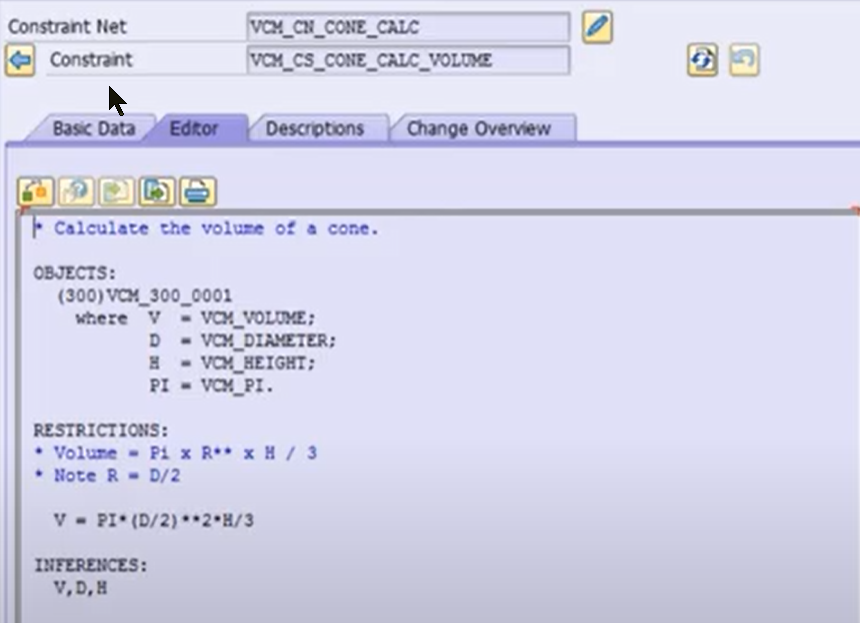This screenshot has width=860, height=623.
Task: Click the formula line 'V = PI*(D/2)**2*H/3'
Action: point(154,520)
